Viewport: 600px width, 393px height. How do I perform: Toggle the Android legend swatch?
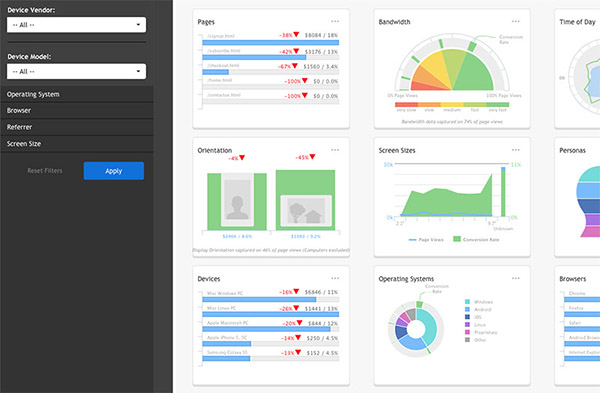[467, 309]
